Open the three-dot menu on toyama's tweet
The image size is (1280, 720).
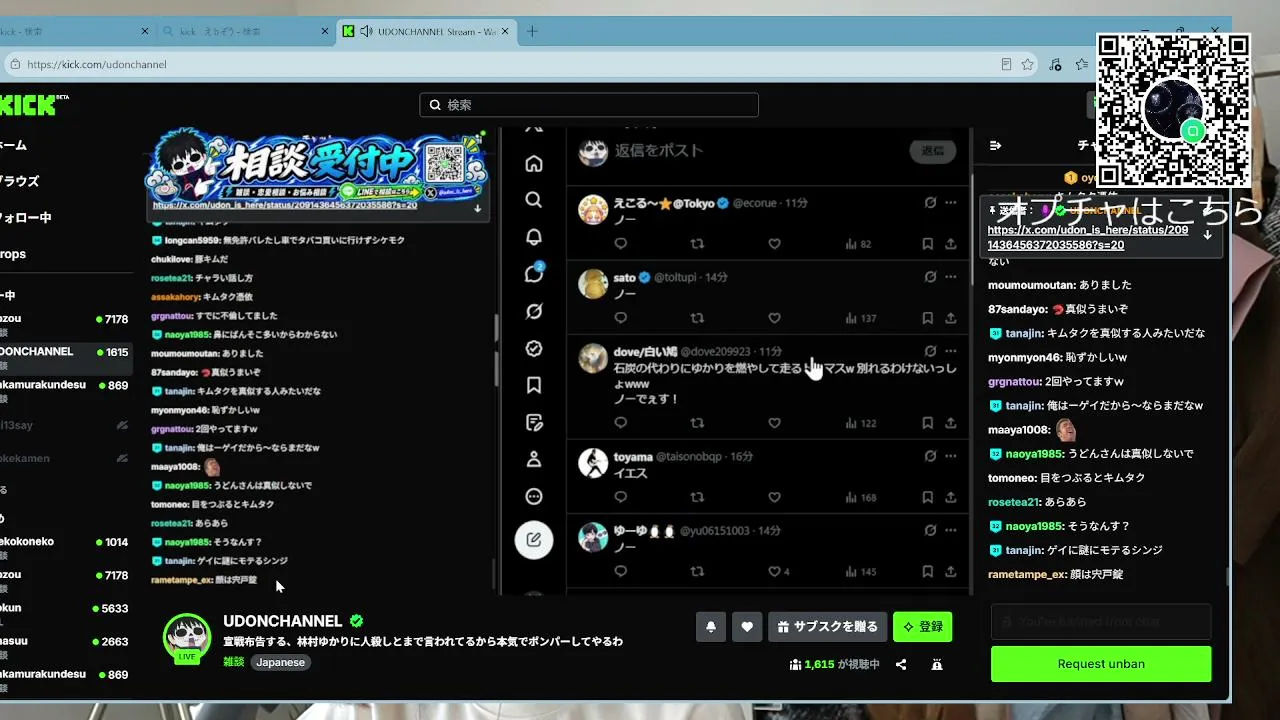[x=950, y=456]
